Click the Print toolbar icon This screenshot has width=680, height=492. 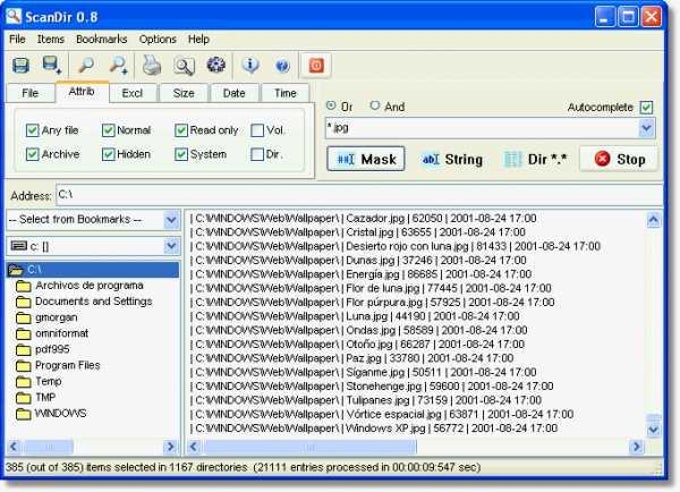151,66
